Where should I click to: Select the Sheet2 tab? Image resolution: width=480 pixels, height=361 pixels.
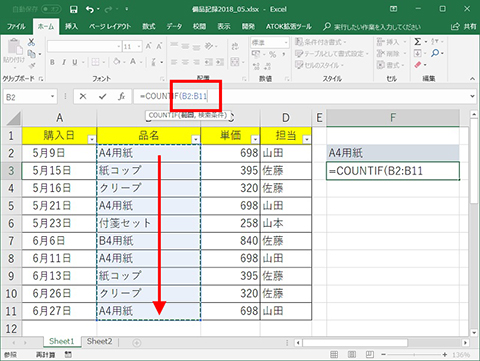tap(99, 341)
